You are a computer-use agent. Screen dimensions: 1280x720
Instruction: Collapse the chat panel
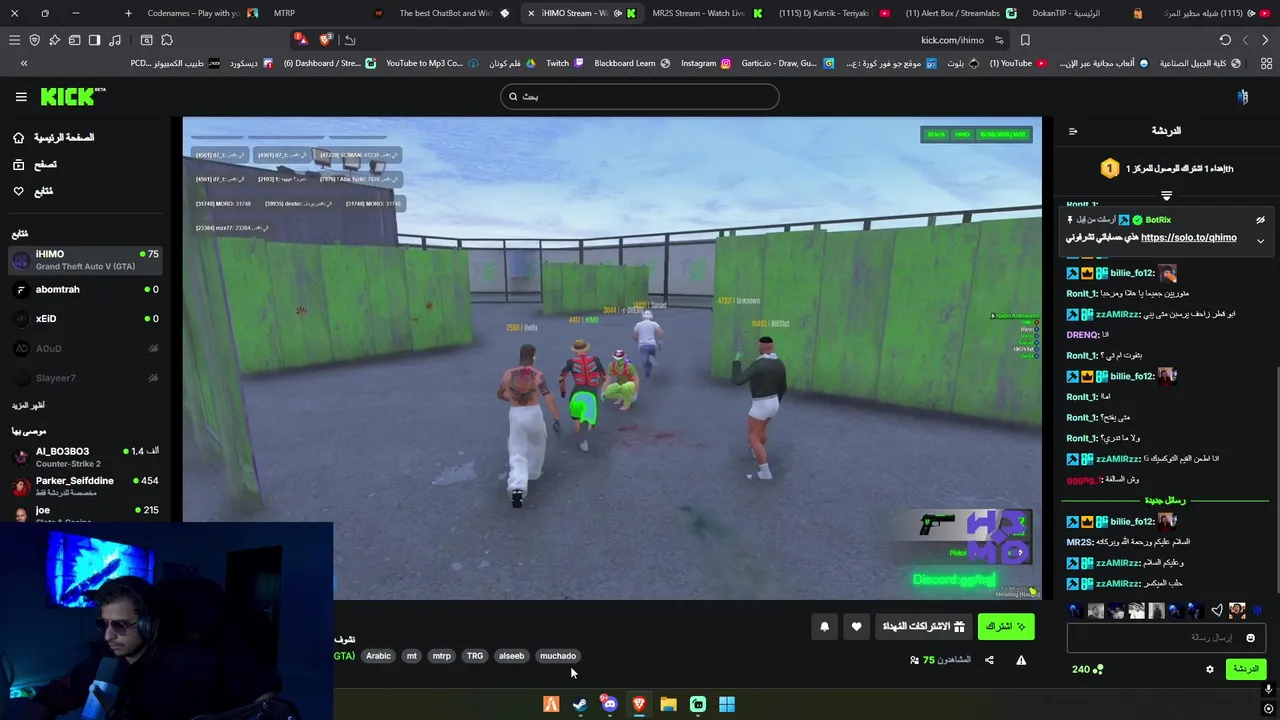pyautogui.click(x=1073, y=131)
